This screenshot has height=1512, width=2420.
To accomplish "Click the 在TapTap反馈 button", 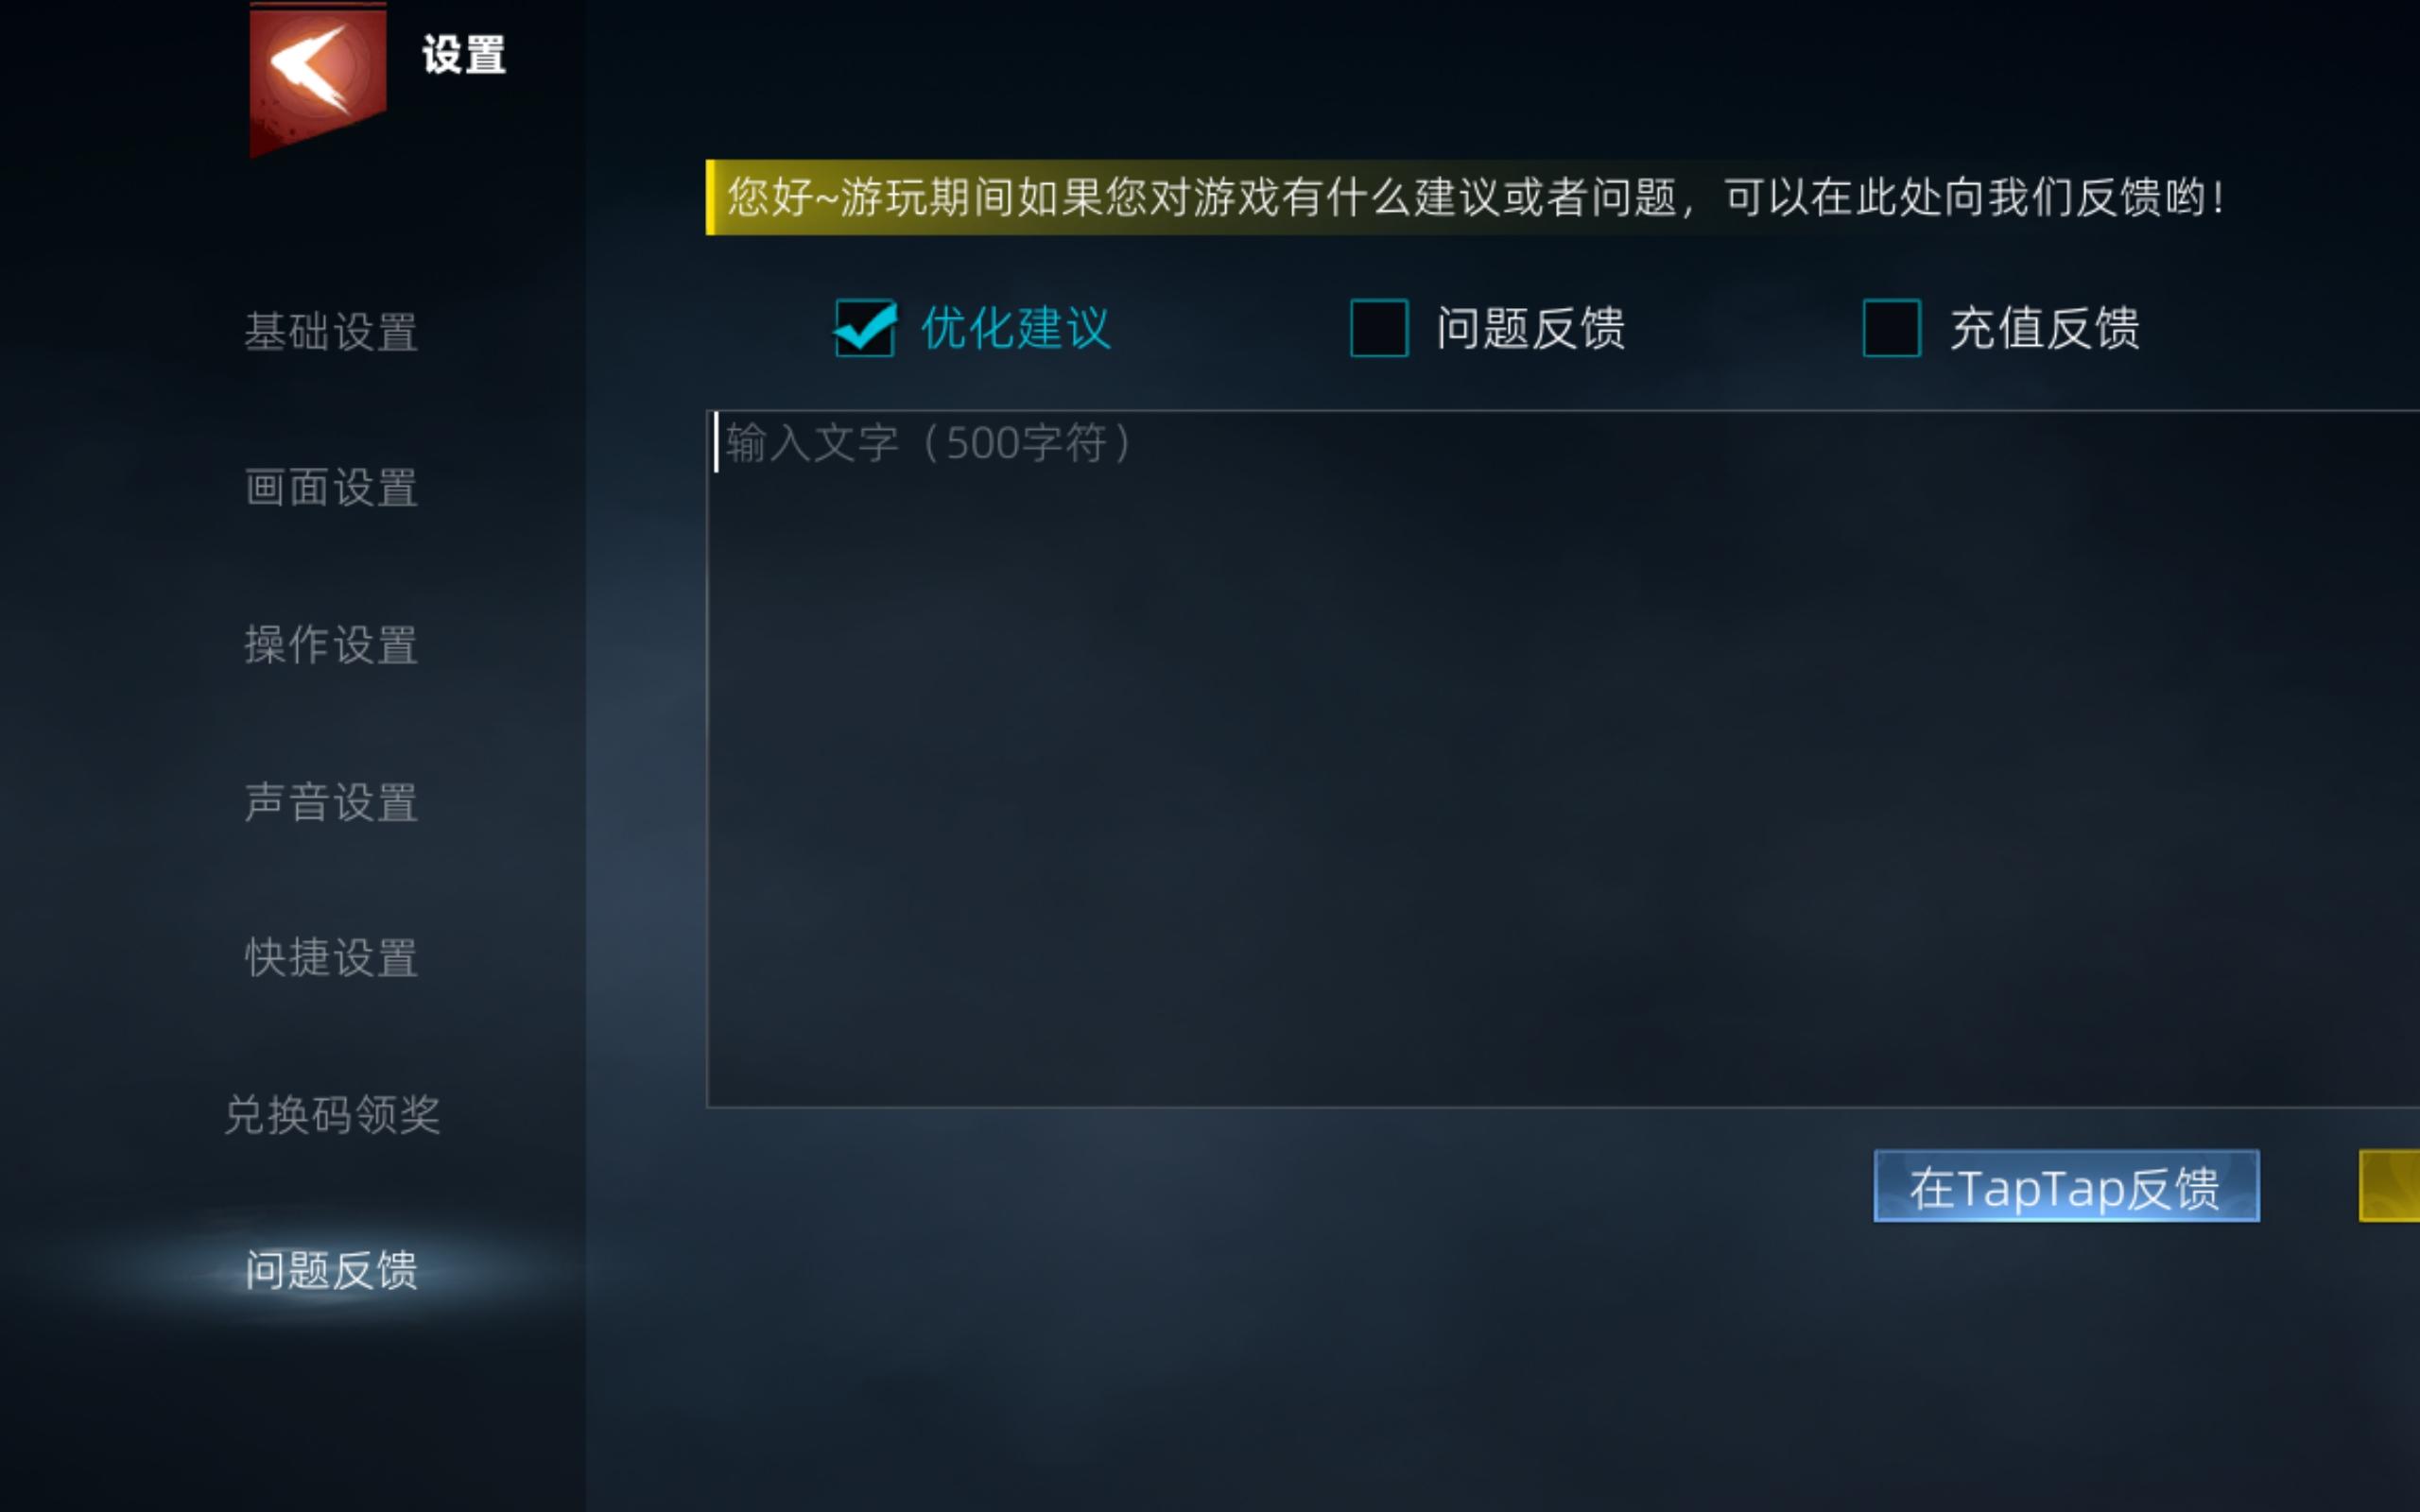I will (x=2066, y=1186).
